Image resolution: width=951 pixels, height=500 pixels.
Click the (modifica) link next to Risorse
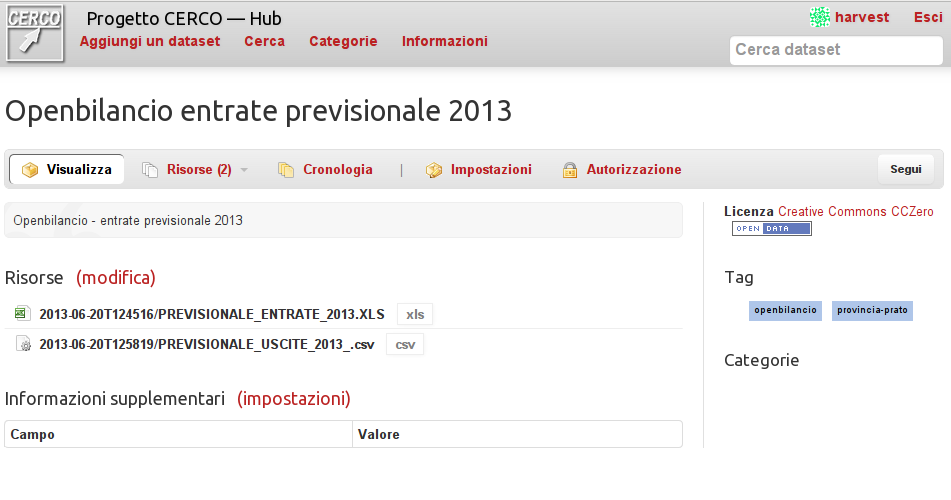(x=116, y=277)
